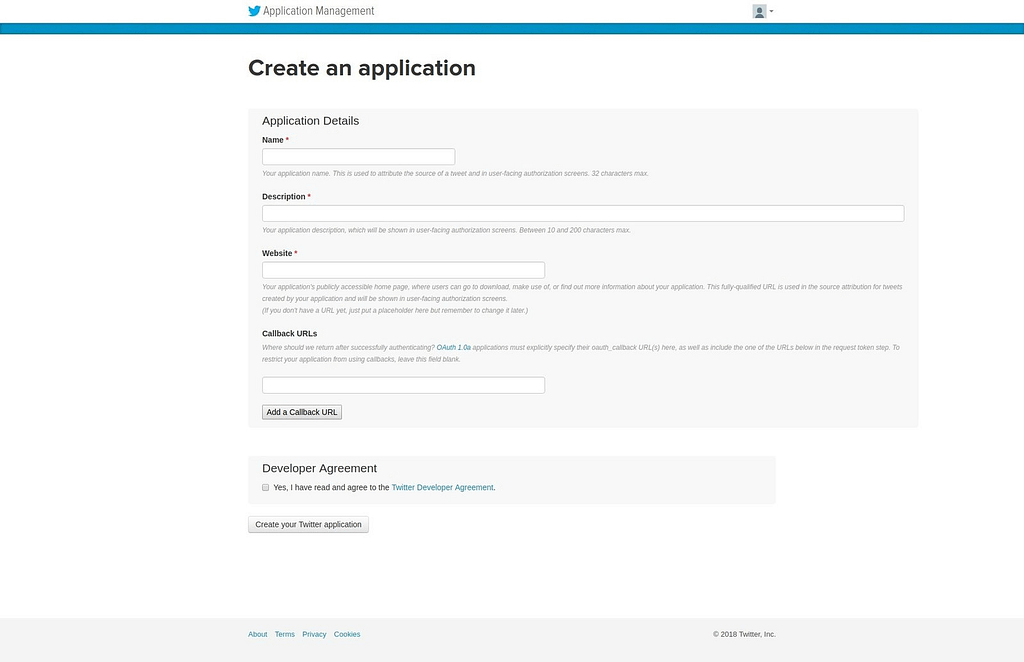Select the Website URL input field

[404, 270]
